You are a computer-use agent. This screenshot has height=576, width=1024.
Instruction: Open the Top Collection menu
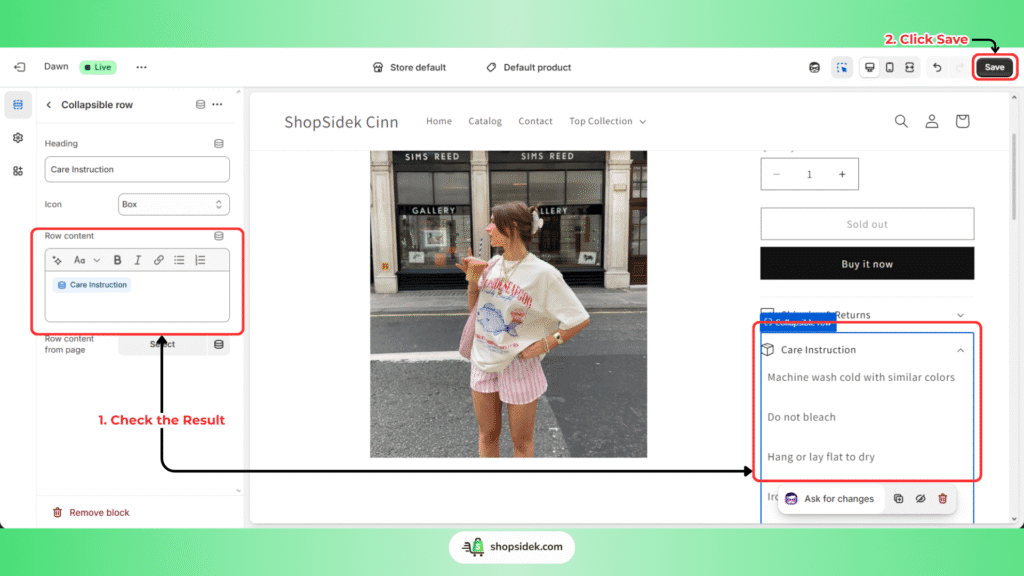(607, 121)
